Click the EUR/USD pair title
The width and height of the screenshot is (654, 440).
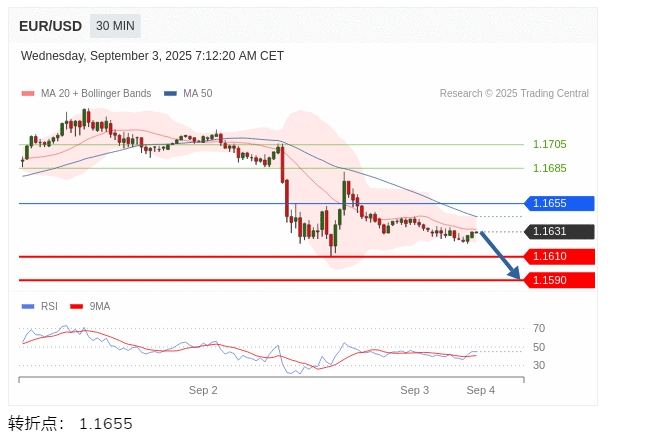pyautogui.click(x=50, y=26)
